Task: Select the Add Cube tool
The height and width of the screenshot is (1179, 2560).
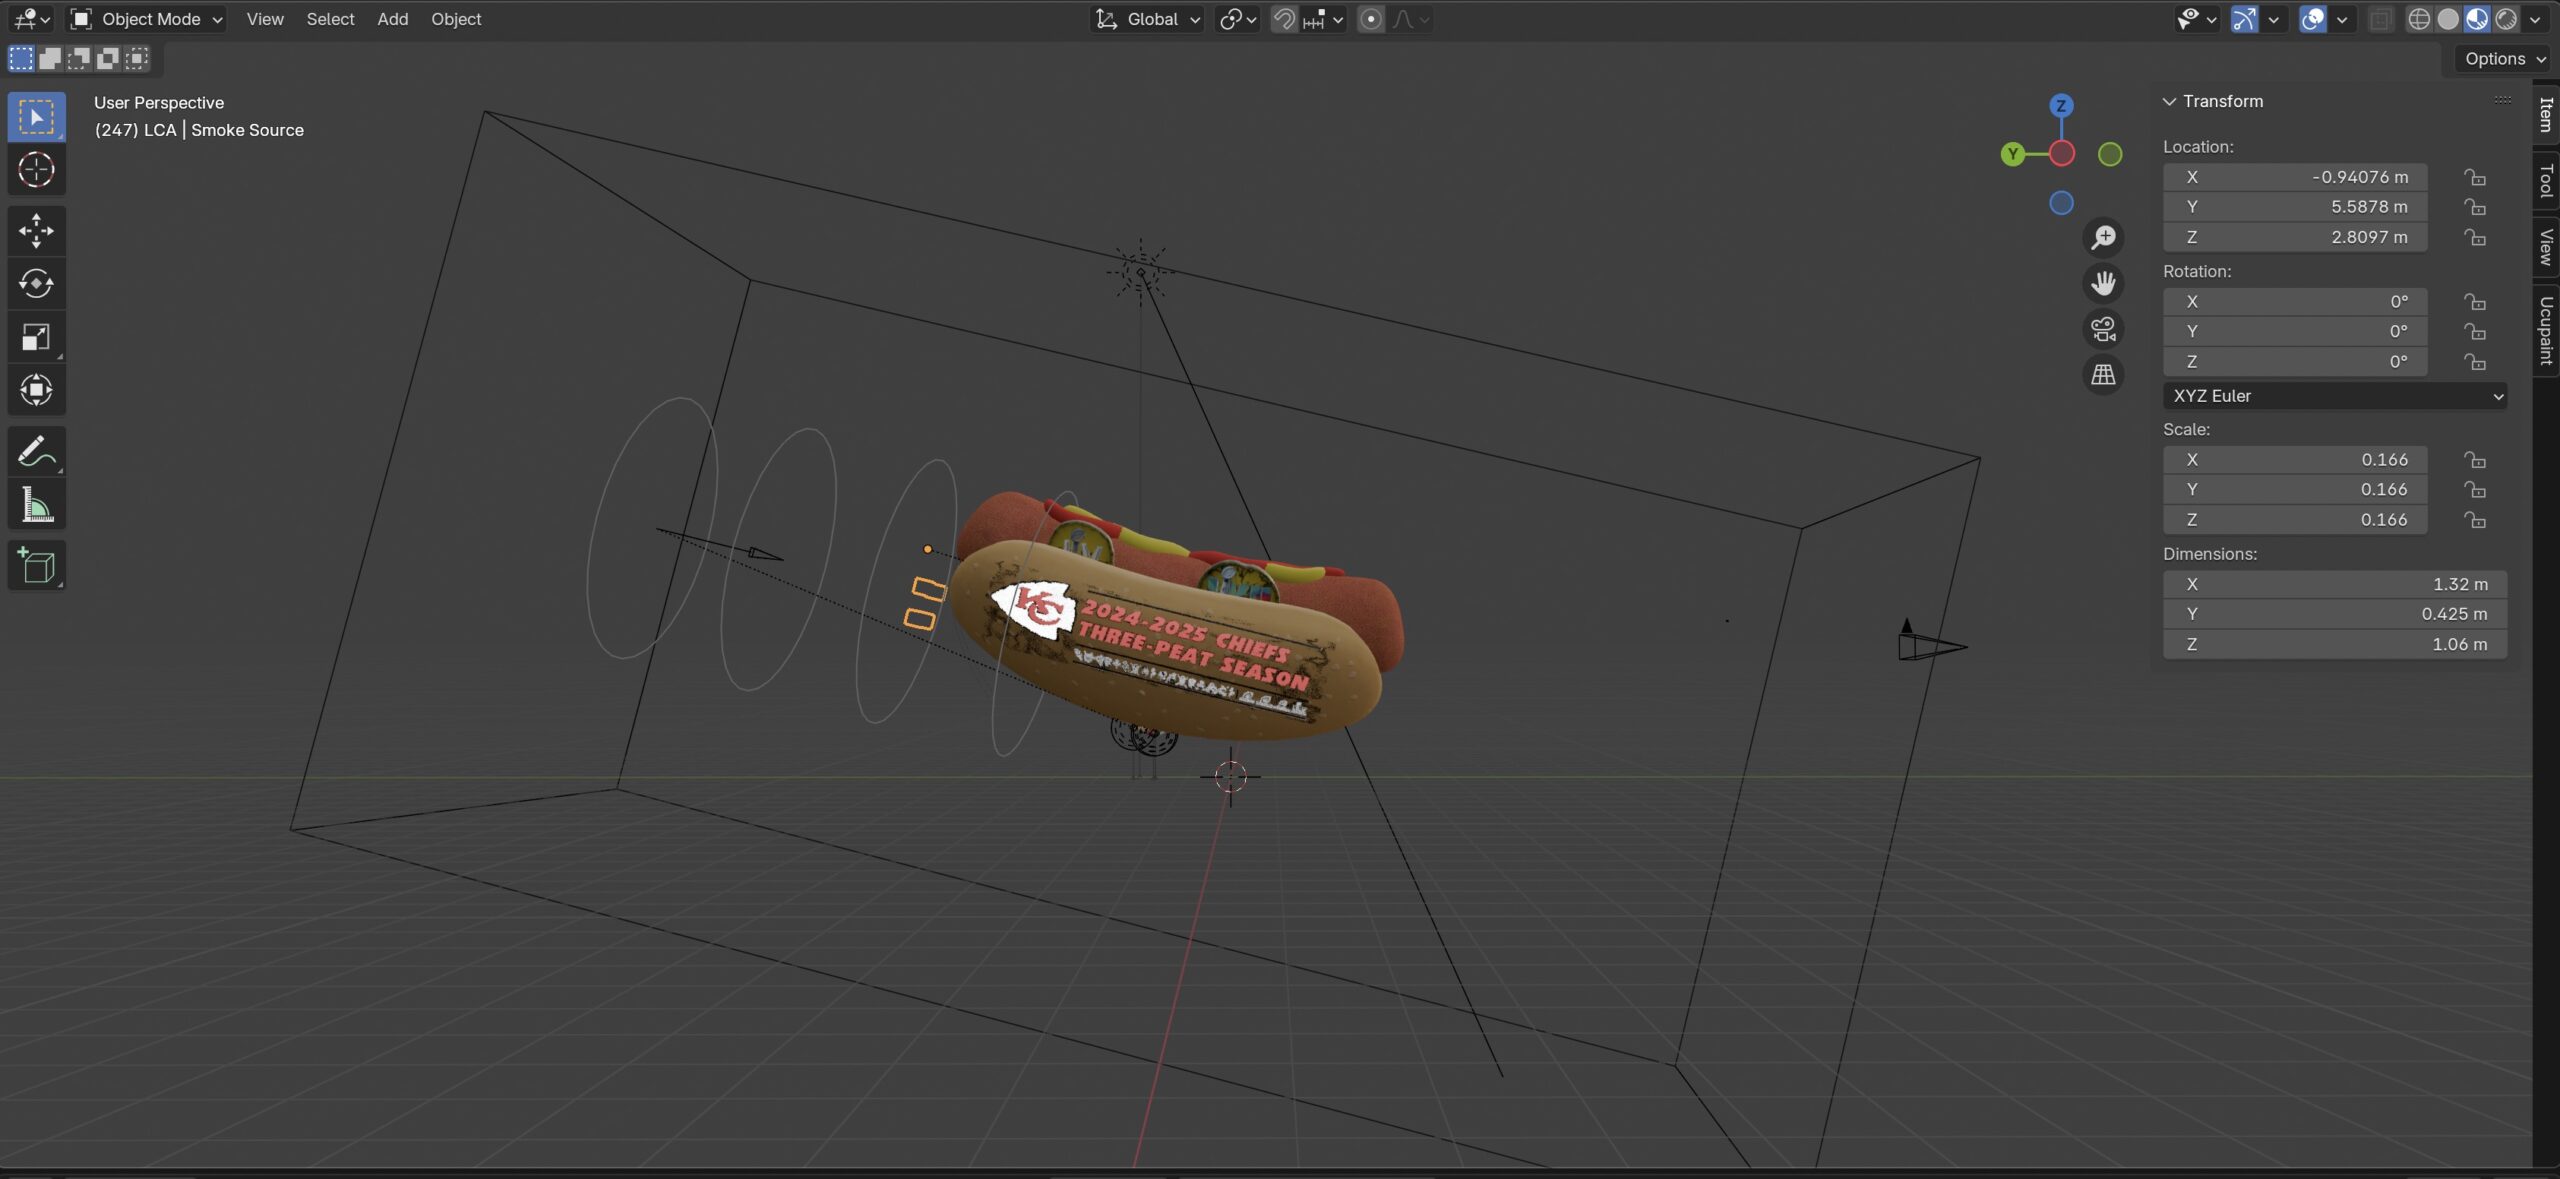Action: (x=36, y=565)
